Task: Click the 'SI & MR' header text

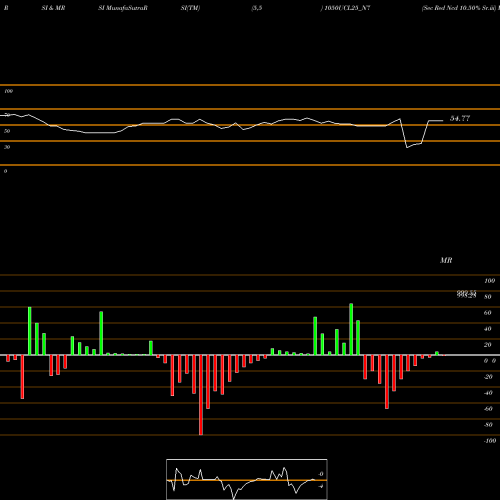Action: [53, 8]
